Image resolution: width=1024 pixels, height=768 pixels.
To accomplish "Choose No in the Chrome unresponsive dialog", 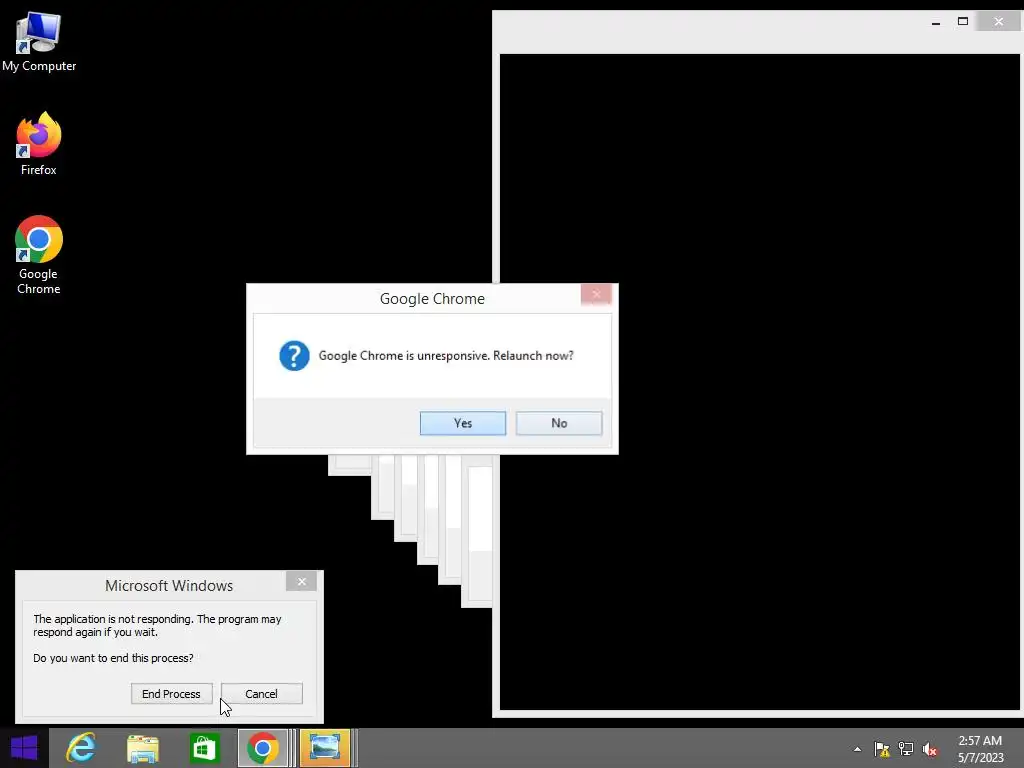I will point(559,423).
